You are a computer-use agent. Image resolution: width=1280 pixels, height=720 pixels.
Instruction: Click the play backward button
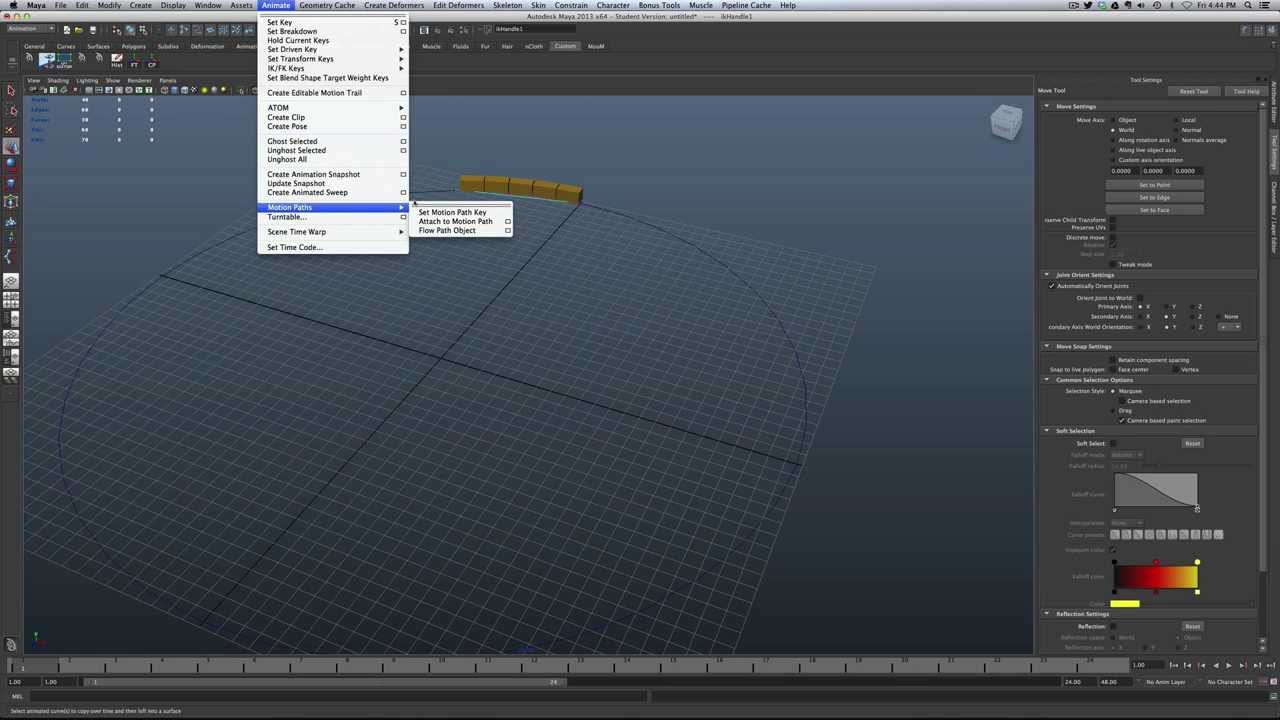(1216, 665)
